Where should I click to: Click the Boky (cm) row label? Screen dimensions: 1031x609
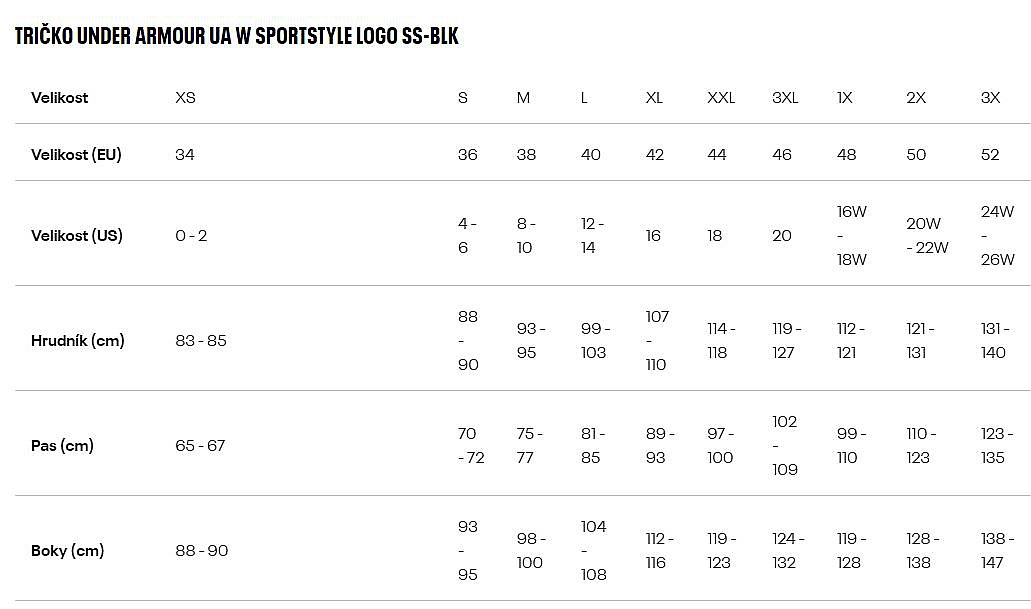[68, 551]
